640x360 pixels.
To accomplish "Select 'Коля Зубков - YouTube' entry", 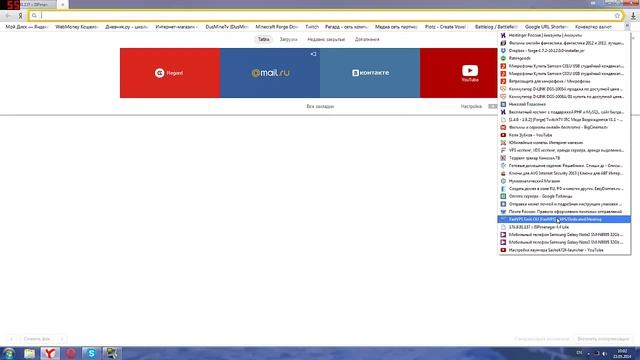I will 564,135.
